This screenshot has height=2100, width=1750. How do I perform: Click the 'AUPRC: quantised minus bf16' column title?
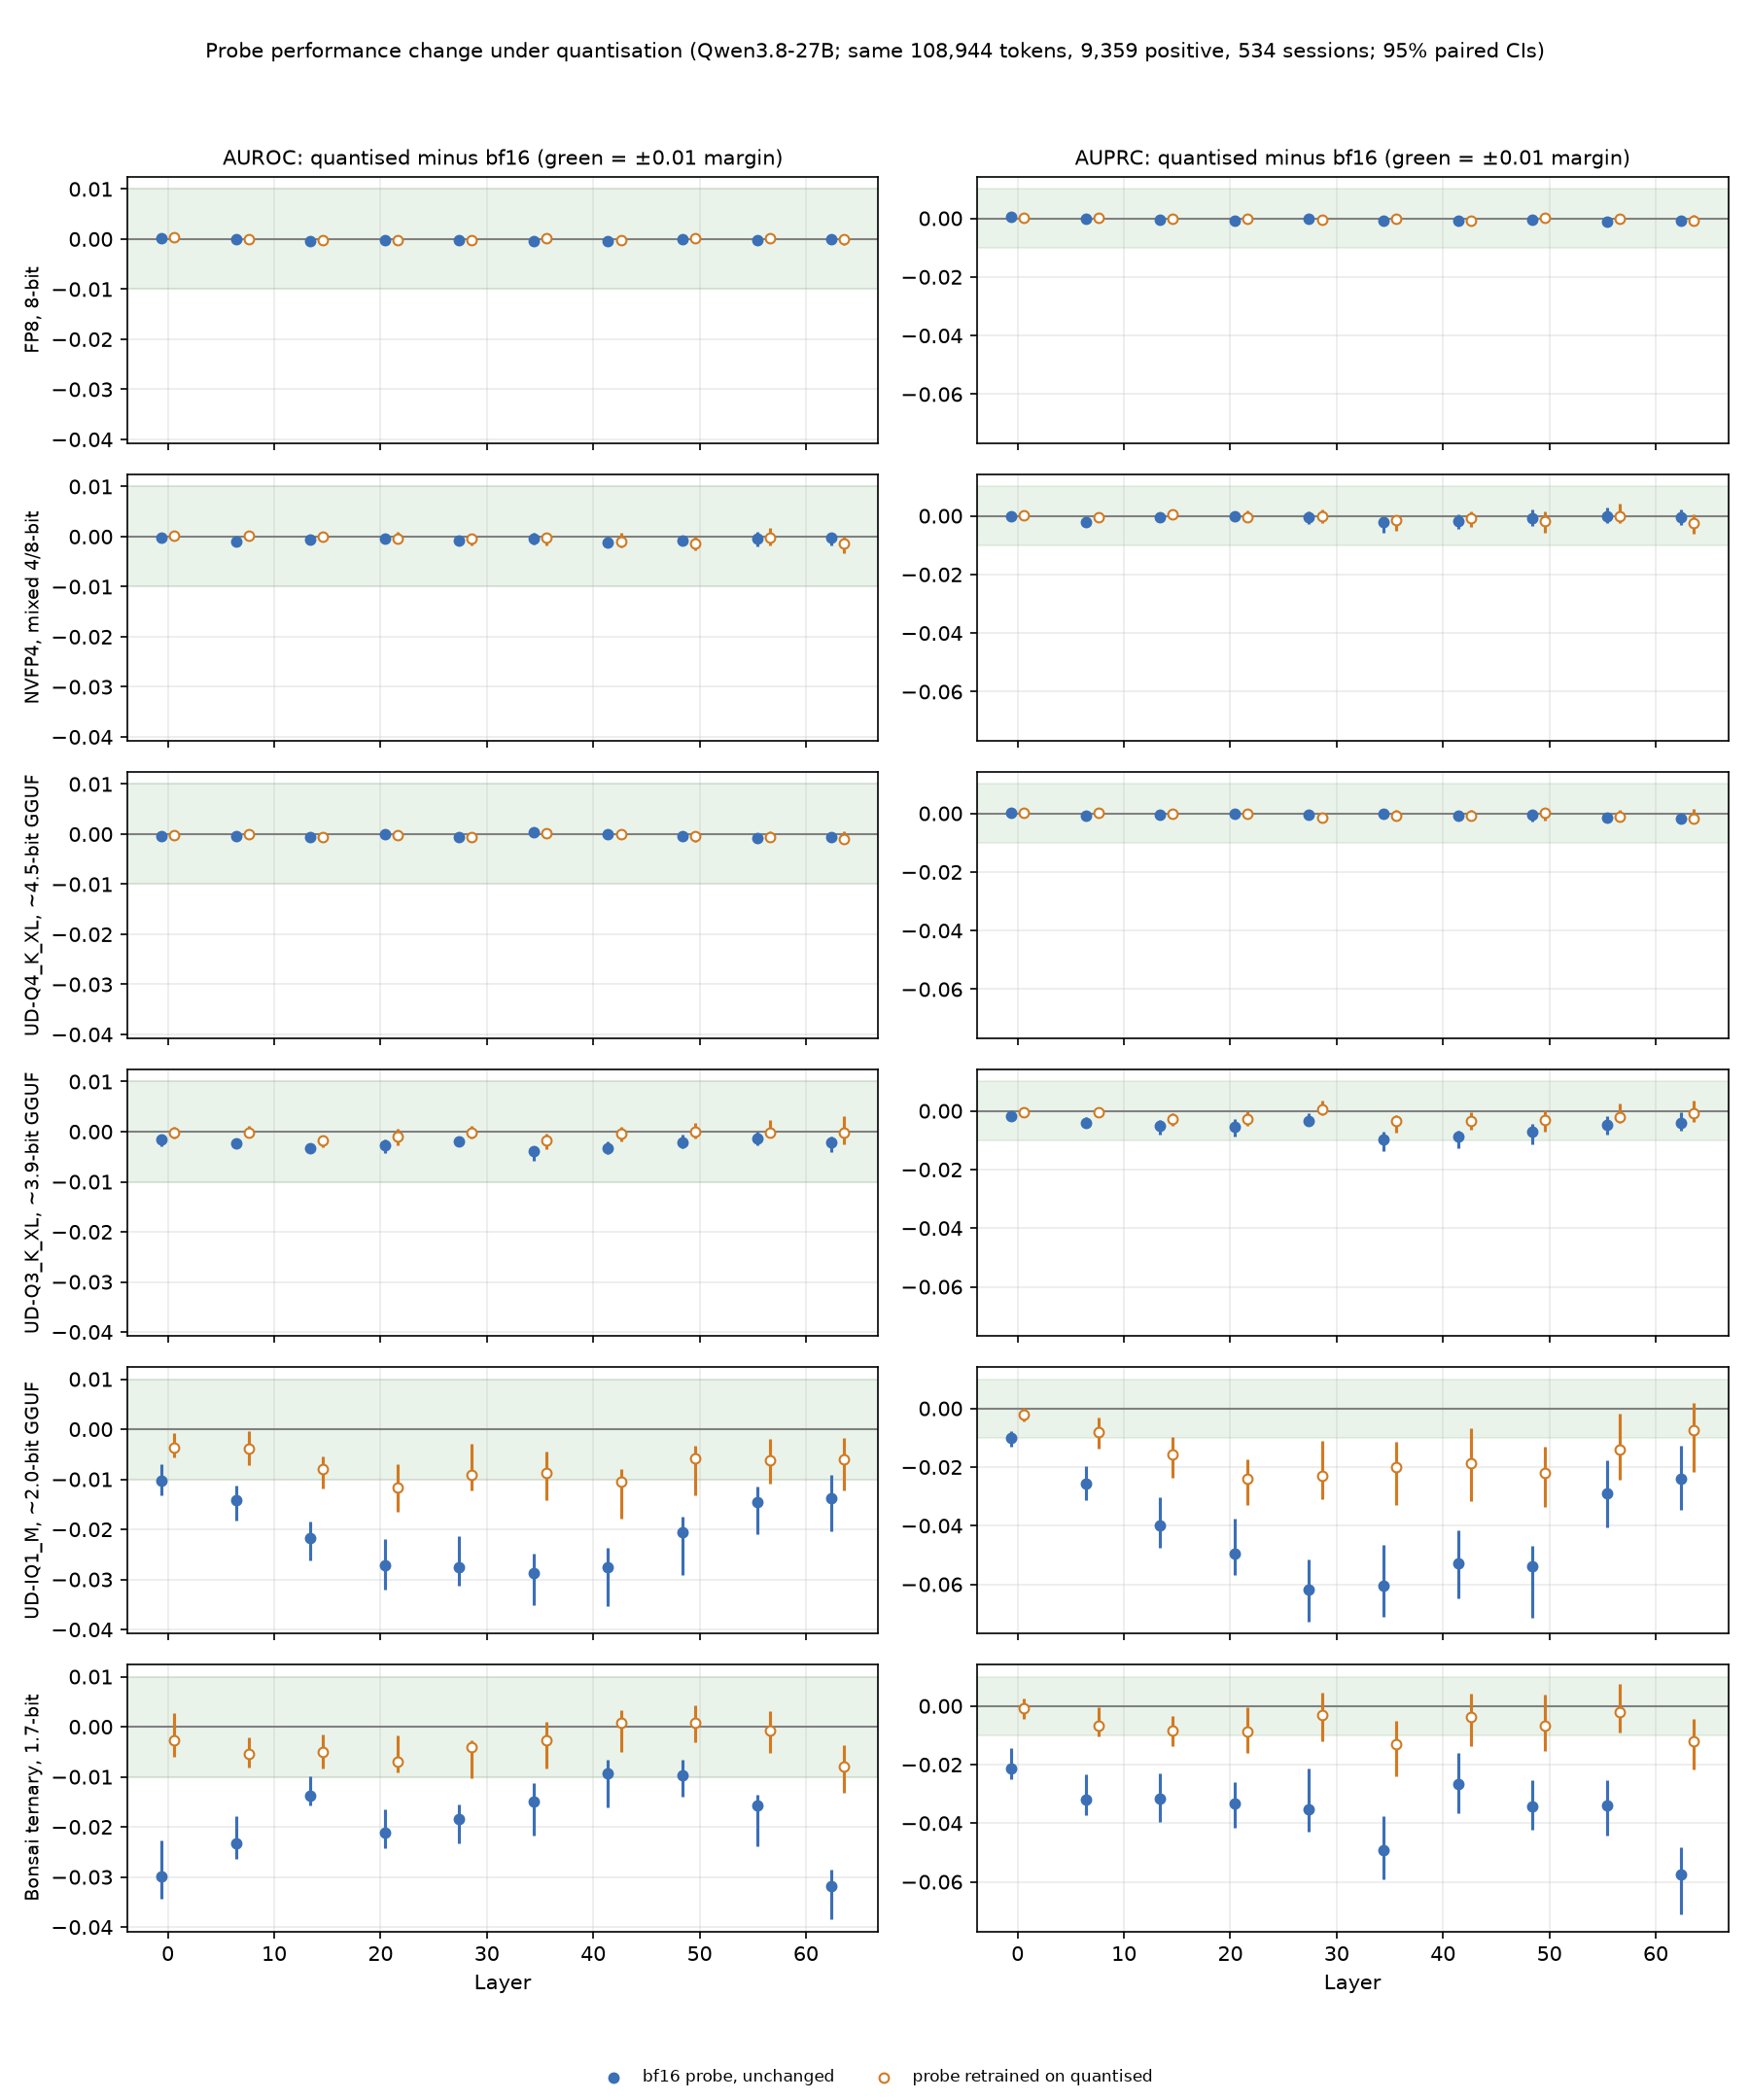(1352, 157)
